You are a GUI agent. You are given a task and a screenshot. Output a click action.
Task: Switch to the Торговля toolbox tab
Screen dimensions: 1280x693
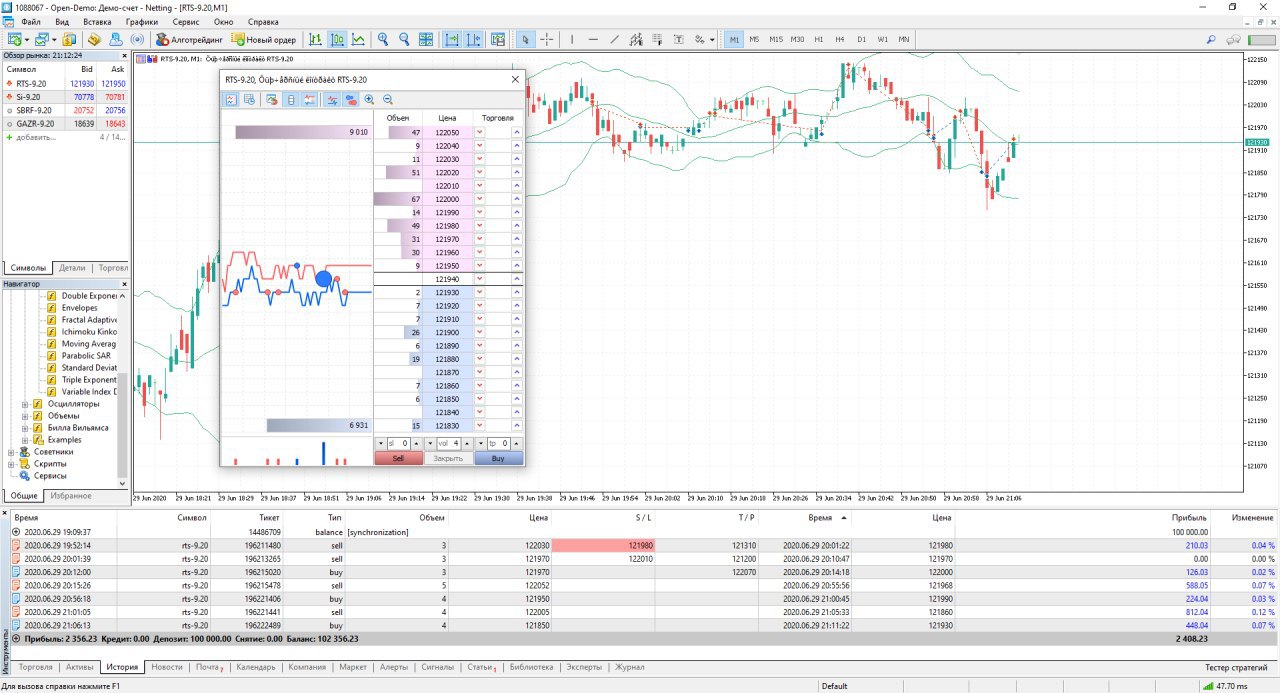coord(36,667)
